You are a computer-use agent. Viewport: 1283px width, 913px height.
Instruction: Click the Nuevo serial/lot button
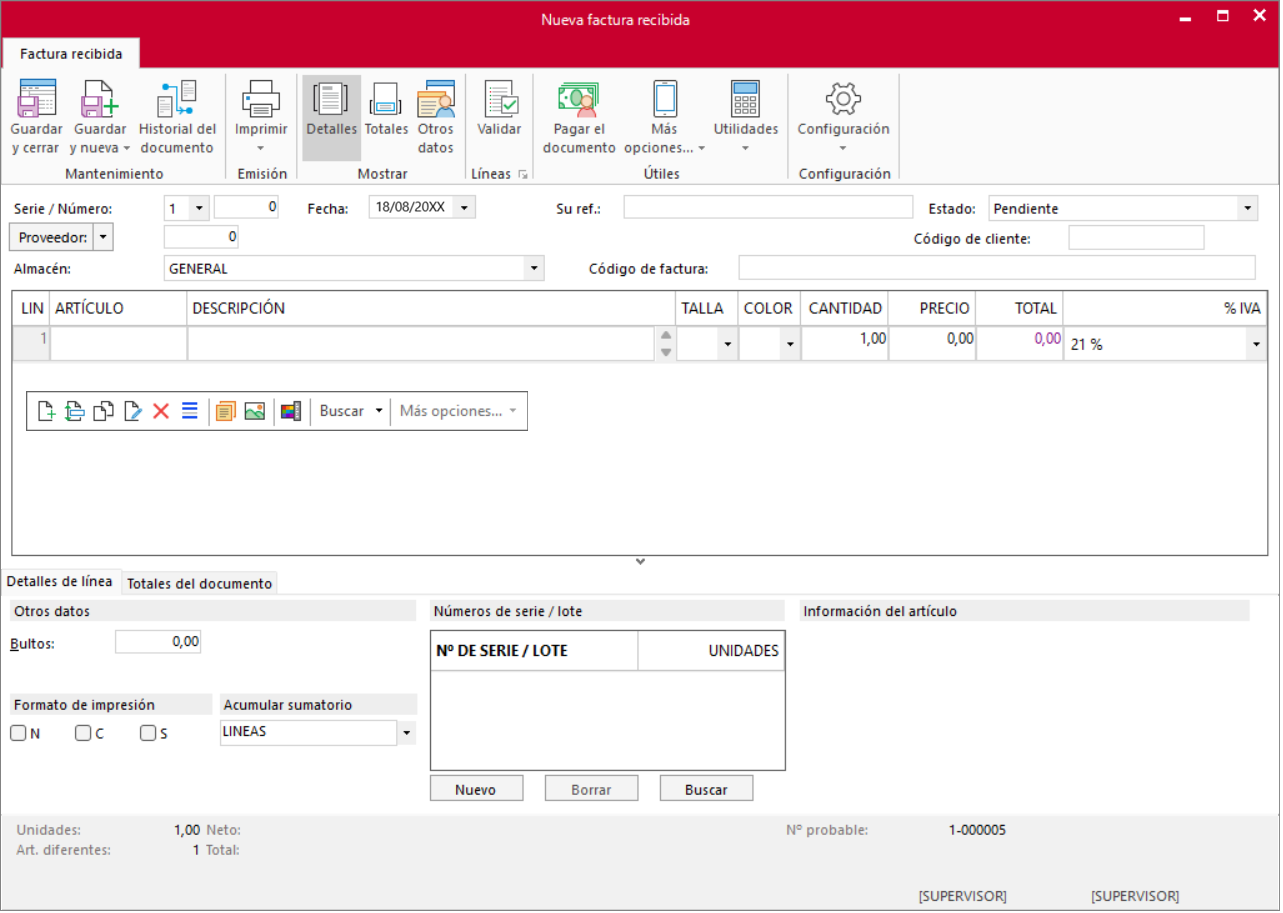pos(476,789)
